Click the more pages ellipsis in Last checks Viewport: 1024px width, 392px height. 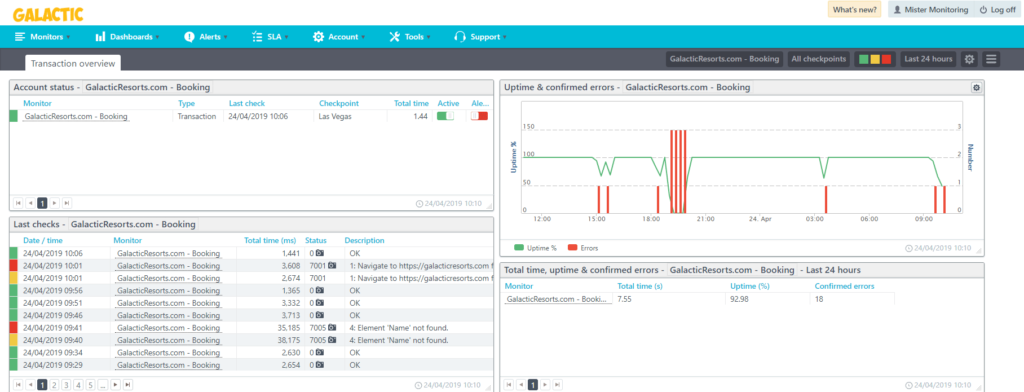coord(103,385)
